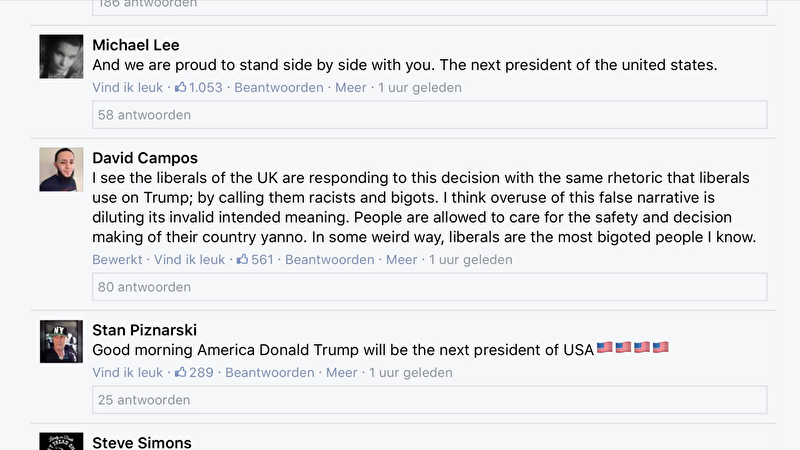Open the Meer menu under Michael Lee's comment
800x450 pixels.
(351, 87)
